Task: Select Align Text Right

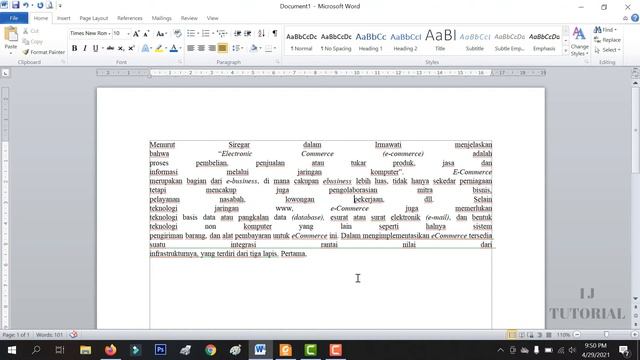Action: [x=212, y=48]
